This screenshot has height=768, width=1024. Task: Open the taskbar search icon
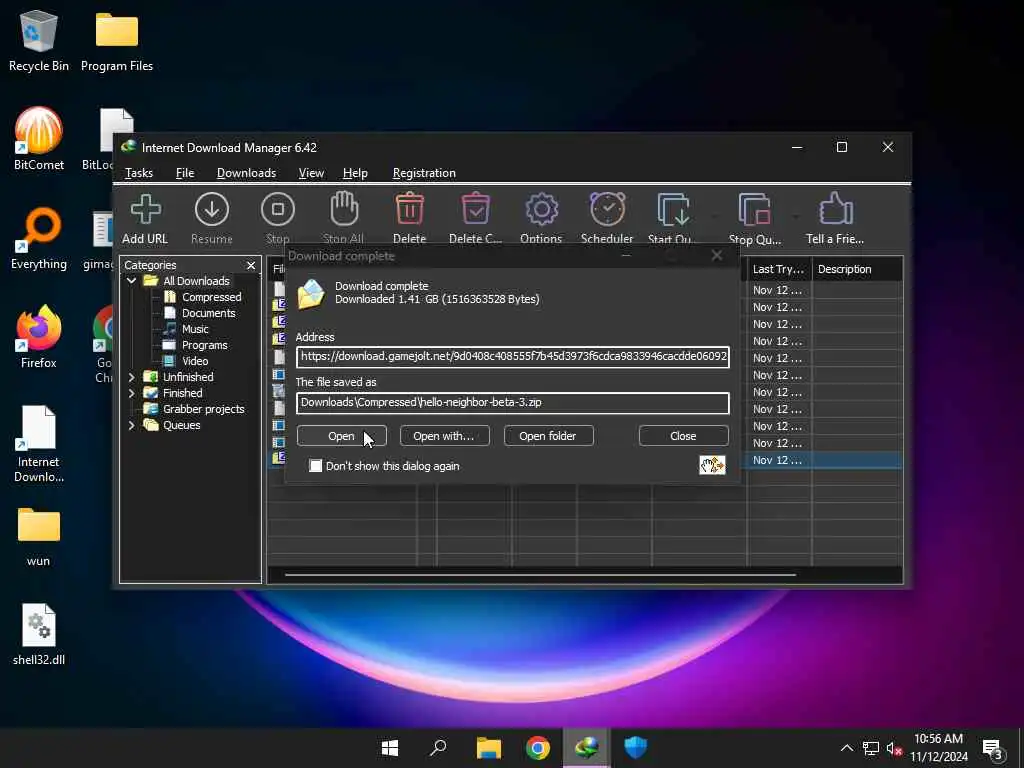[438, 748]
